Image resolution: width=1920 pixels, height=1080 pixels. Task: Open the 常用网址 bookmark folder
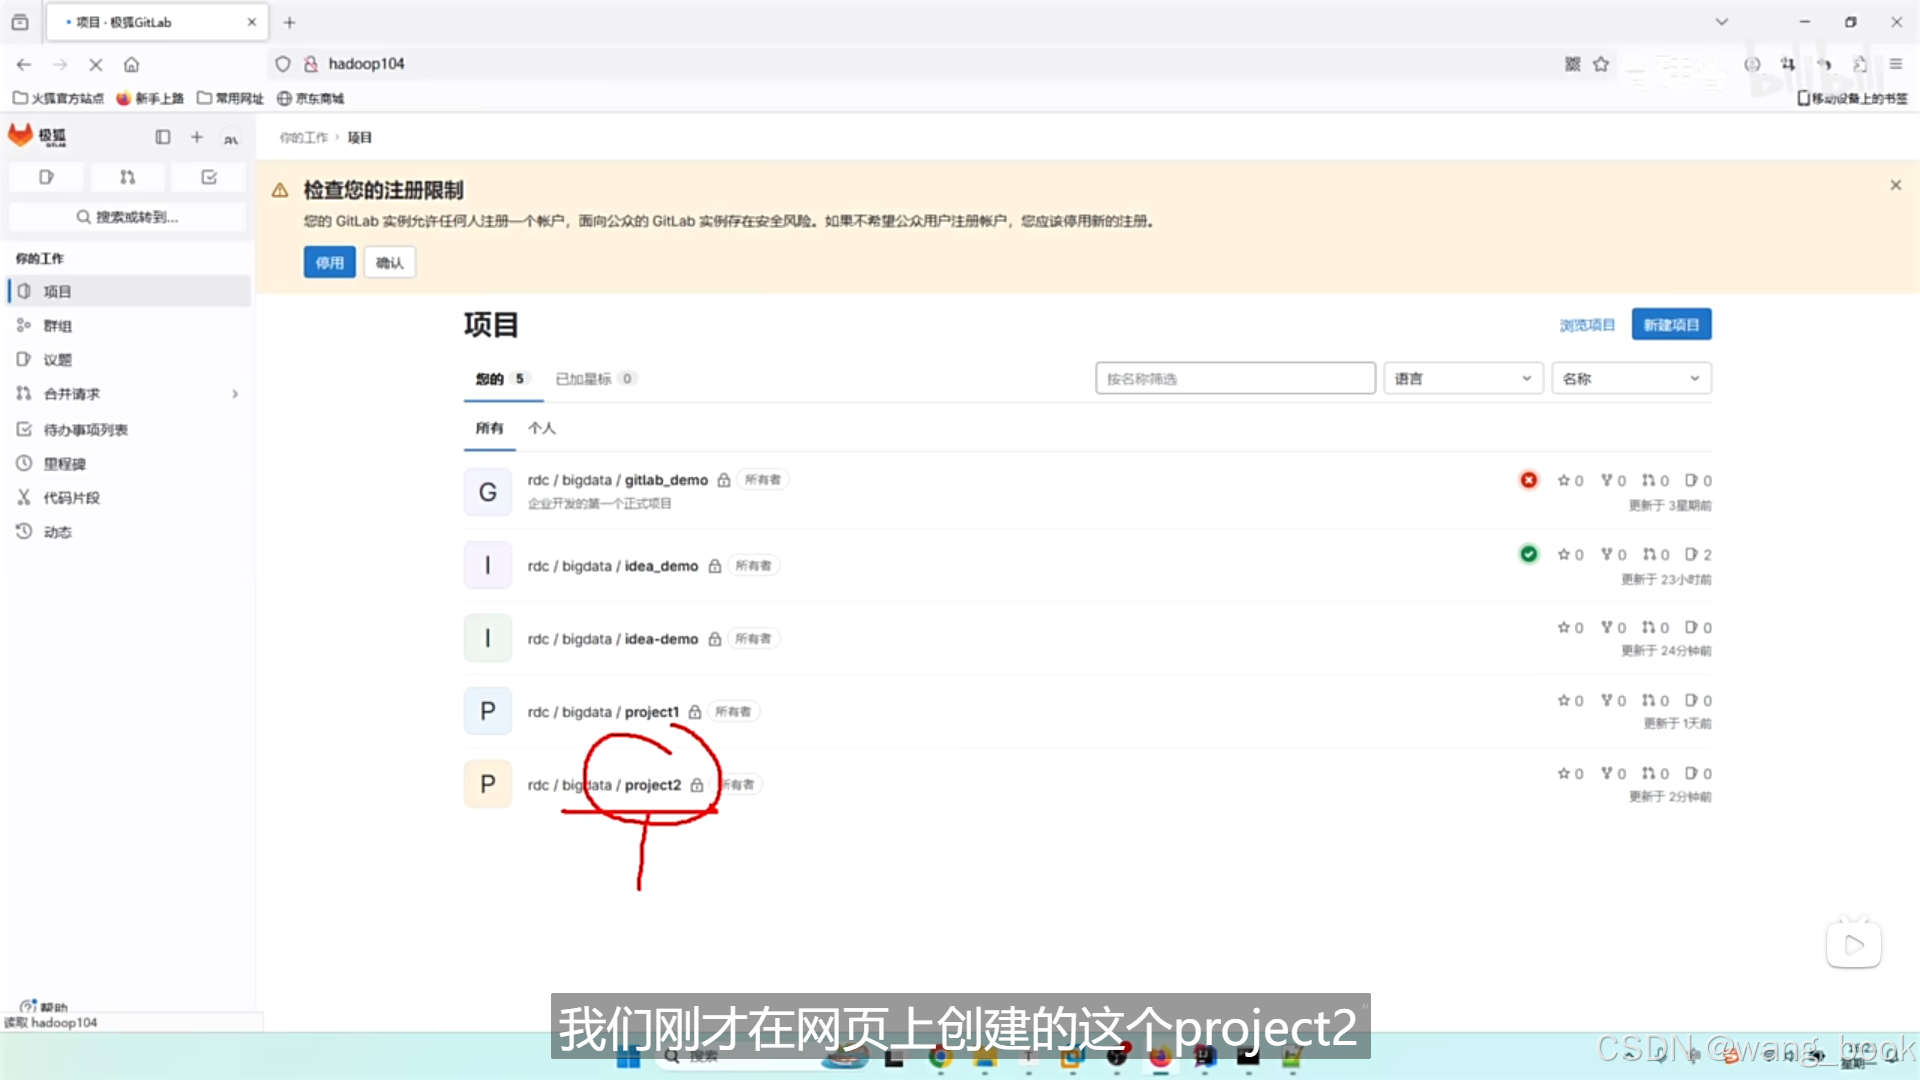(230, 98)
